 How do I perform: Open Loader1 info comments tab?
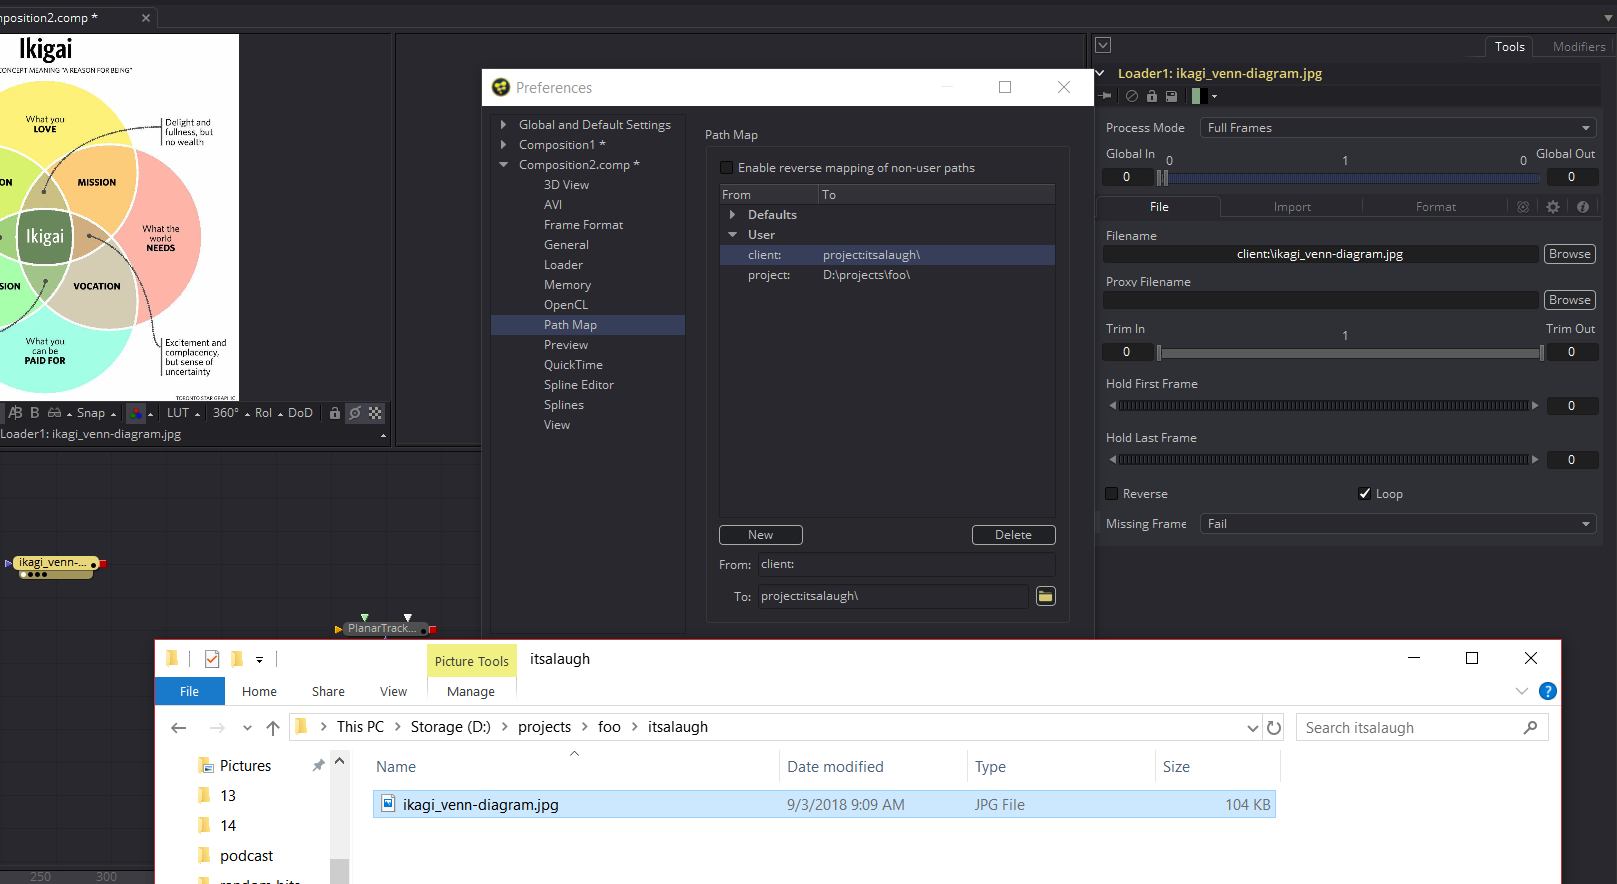coord(1583,207)
